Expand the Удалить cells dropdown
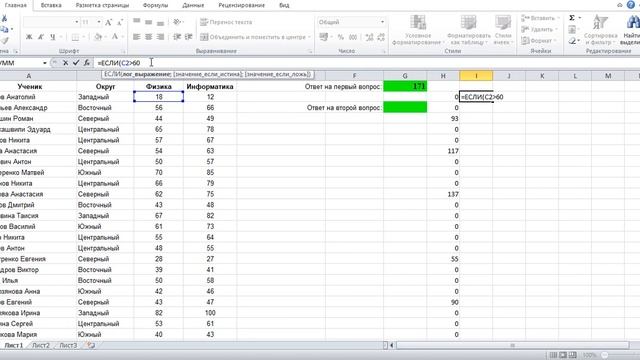 (556, 29)
